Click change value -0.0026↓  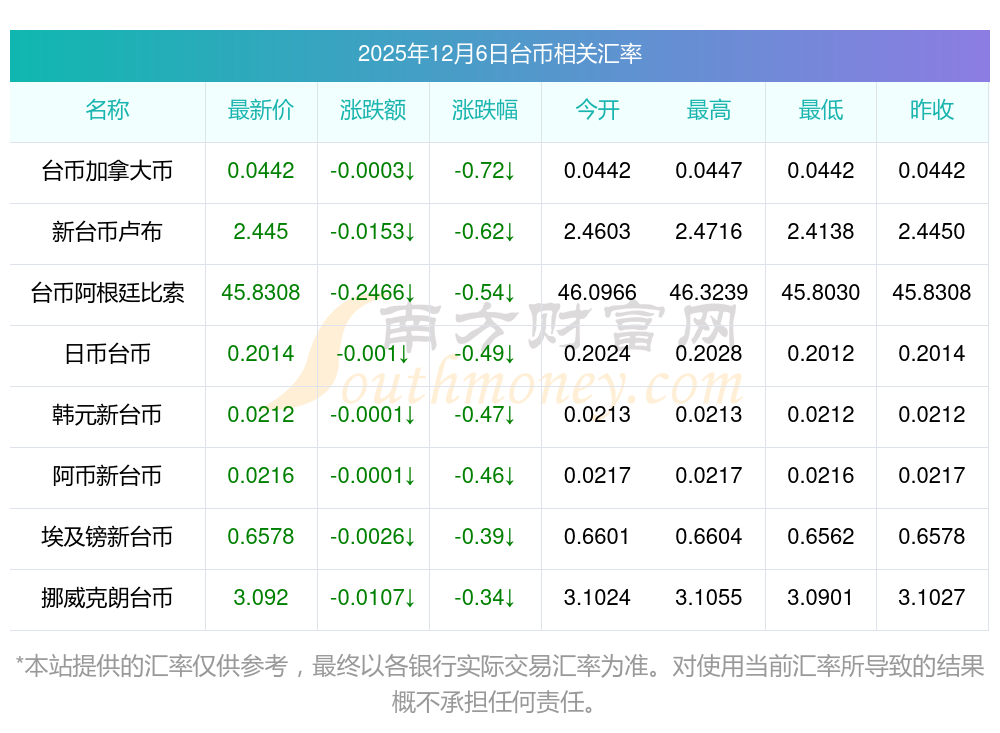[373, 537]
